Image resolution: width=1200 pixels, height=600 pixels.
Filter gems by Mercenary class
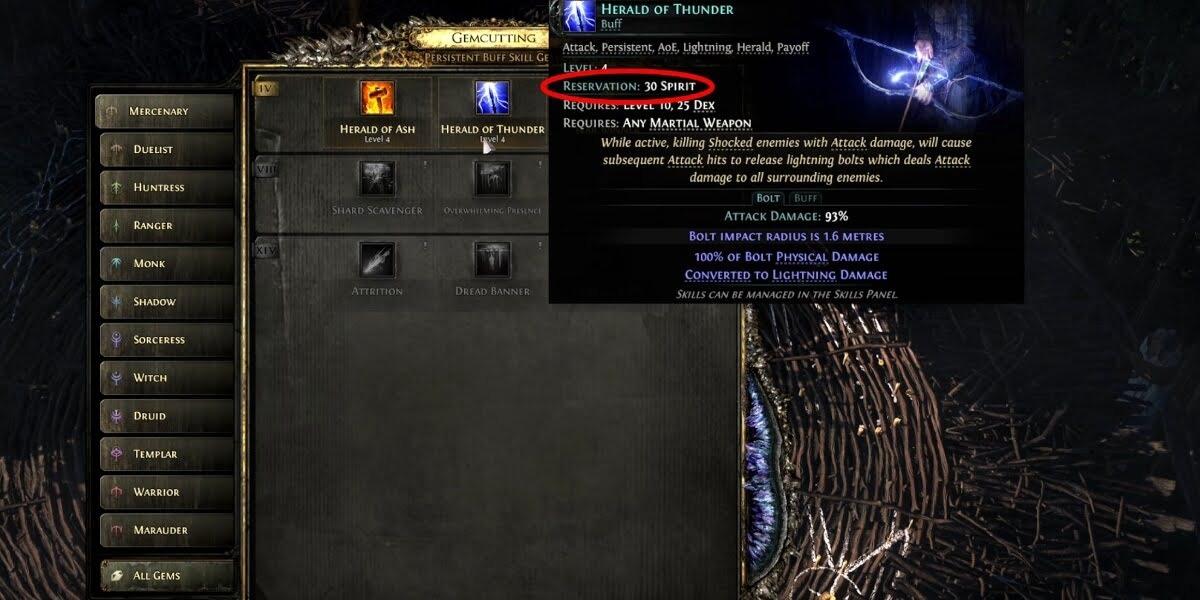point(165,111)
